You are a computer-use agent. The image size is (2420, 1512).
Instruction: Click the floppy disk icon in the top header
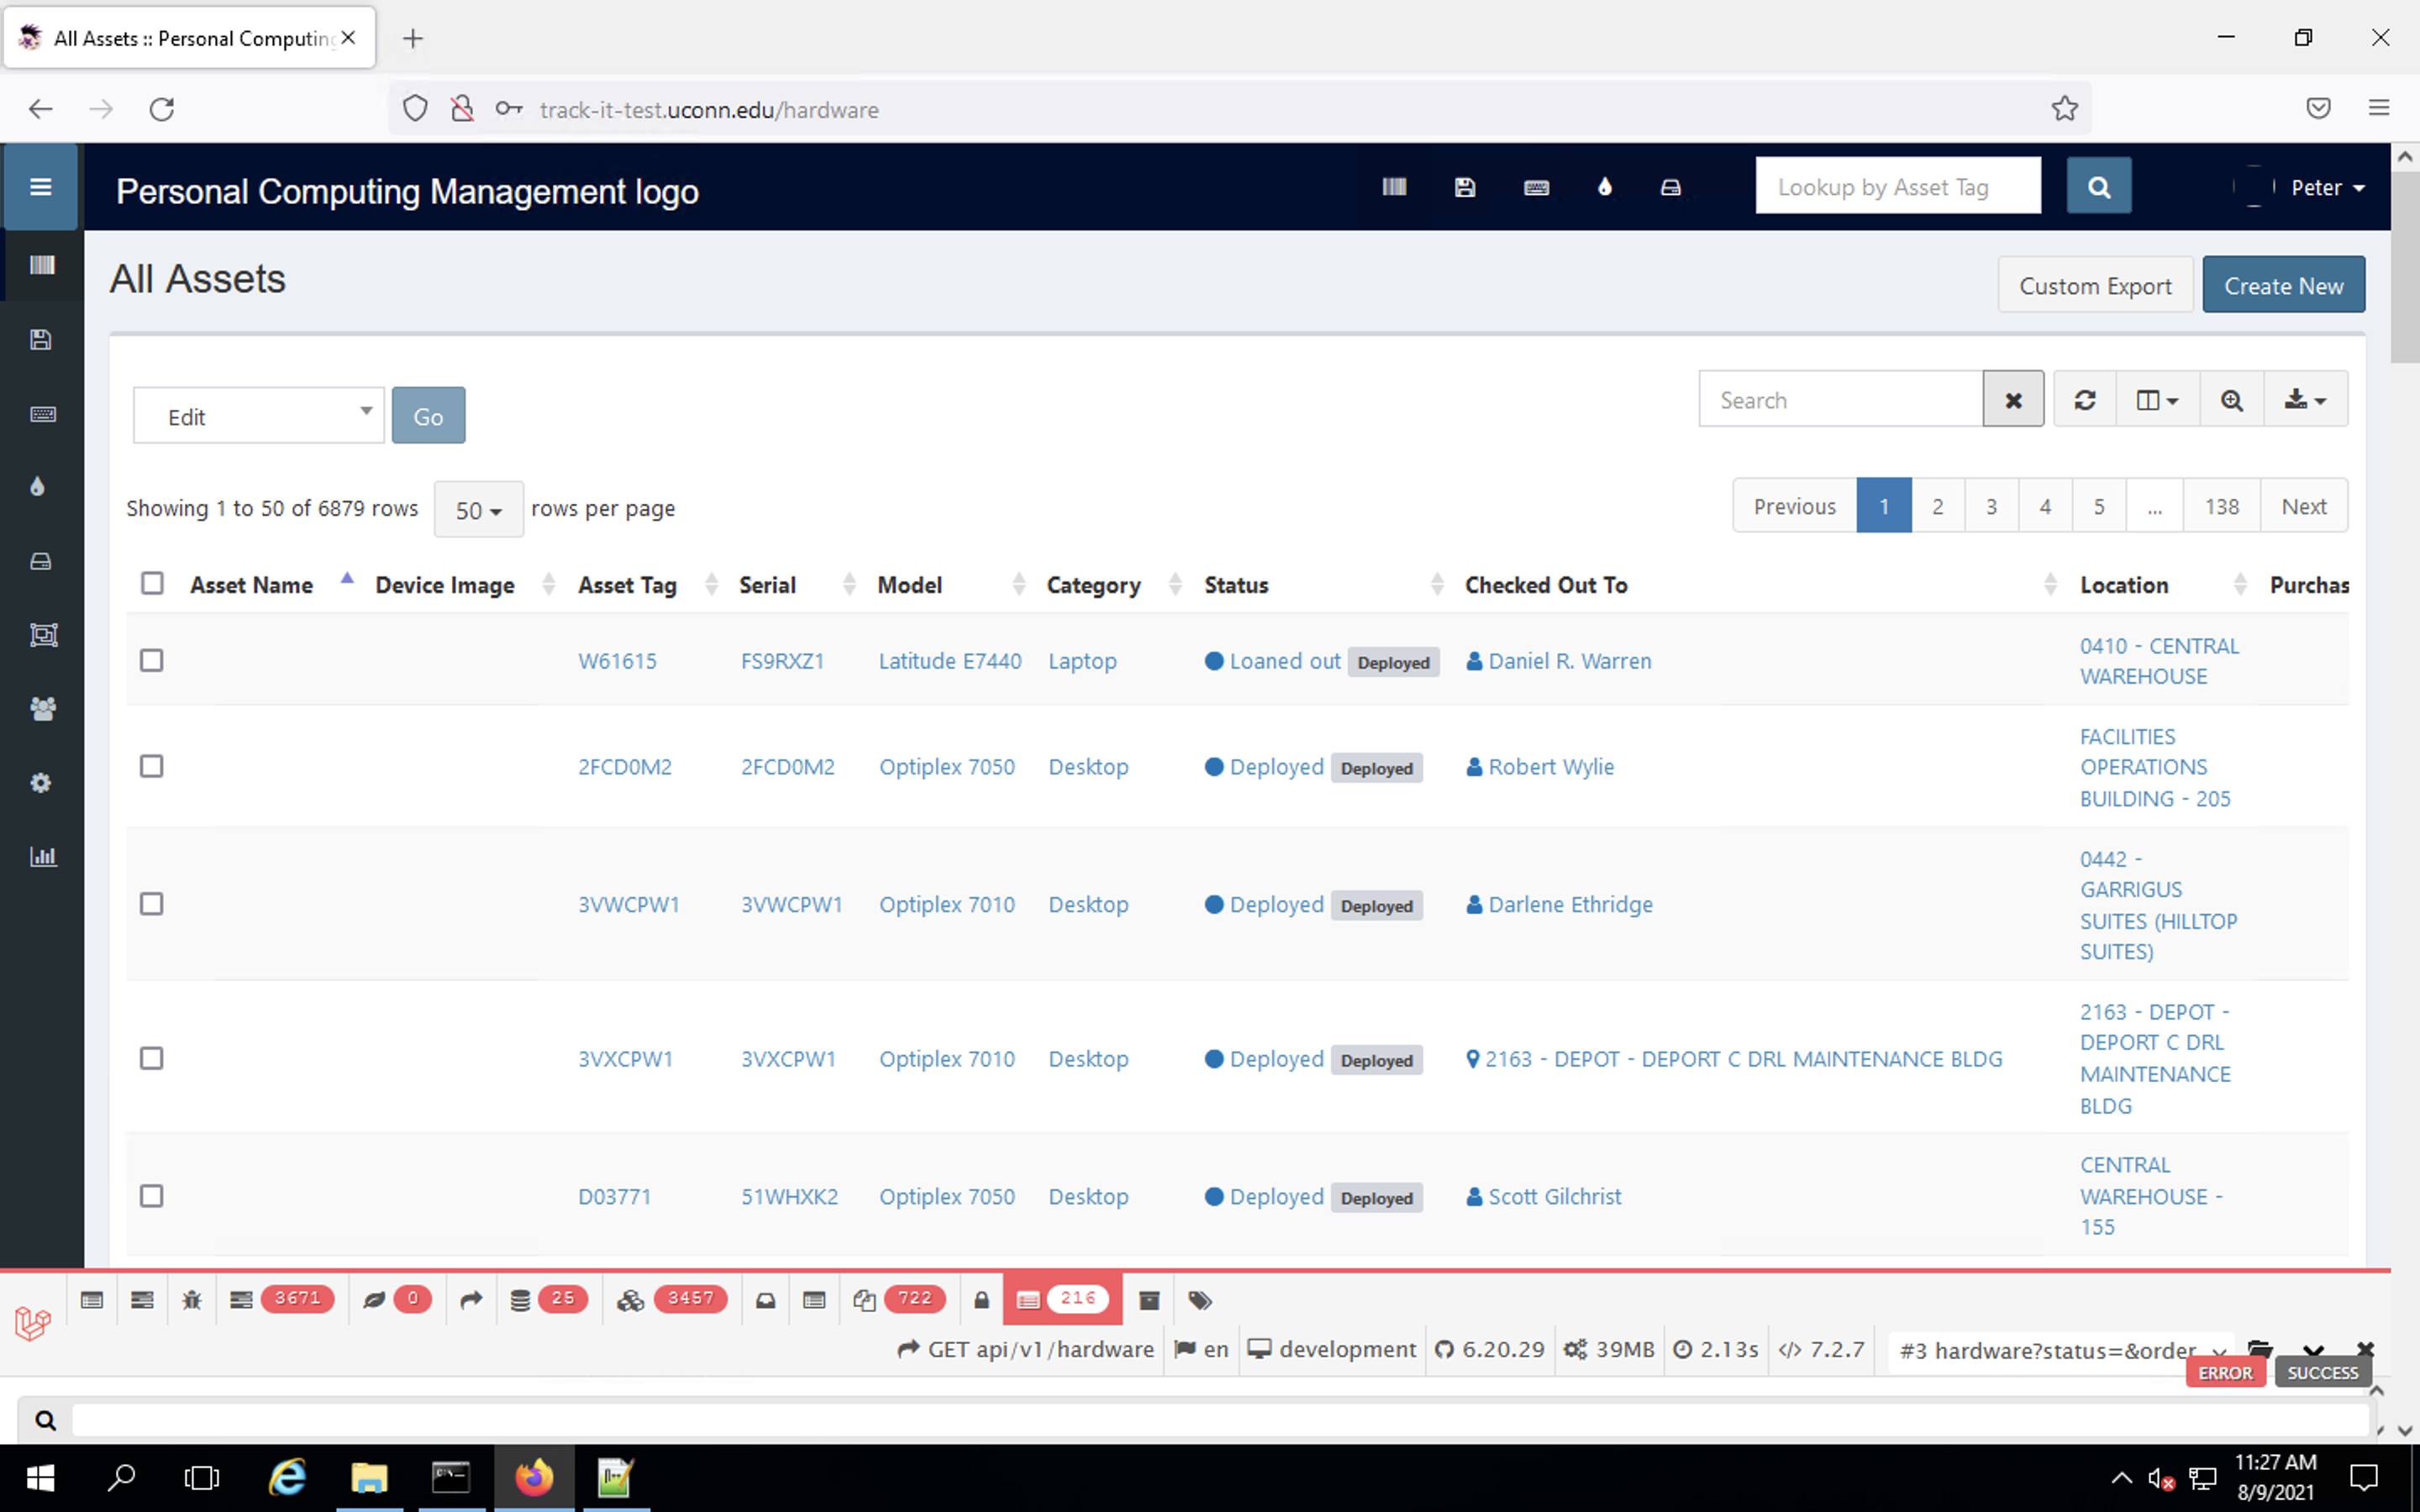[1465, 187]
